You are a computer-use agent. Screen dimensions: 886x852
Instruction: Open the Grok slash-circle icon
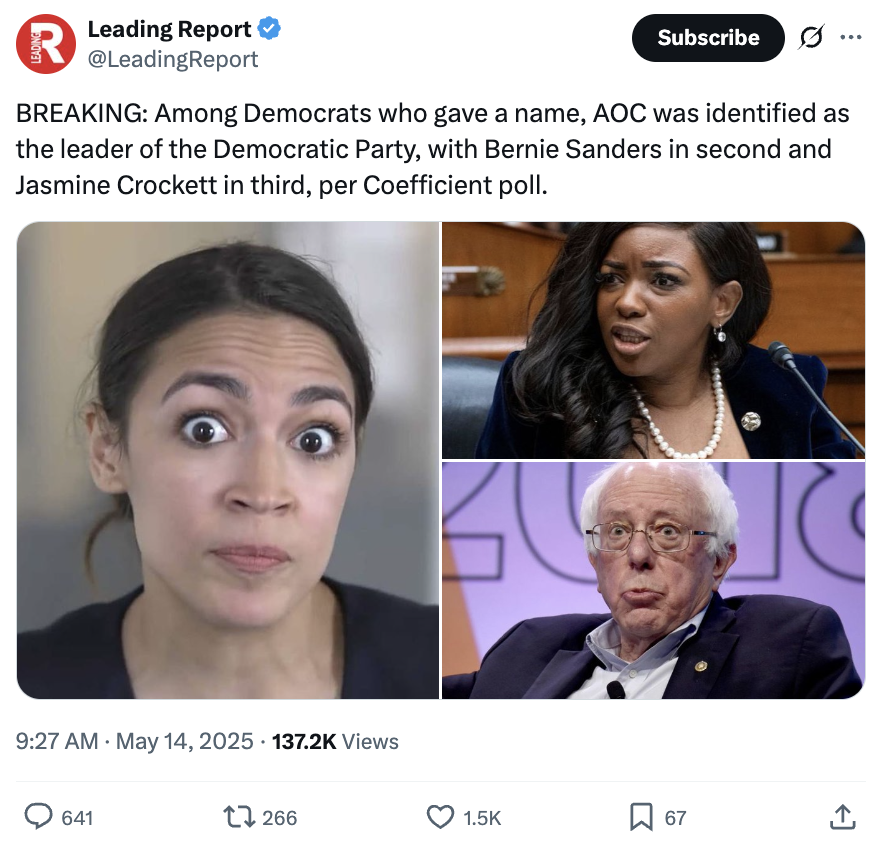click(x=811, y=38)
